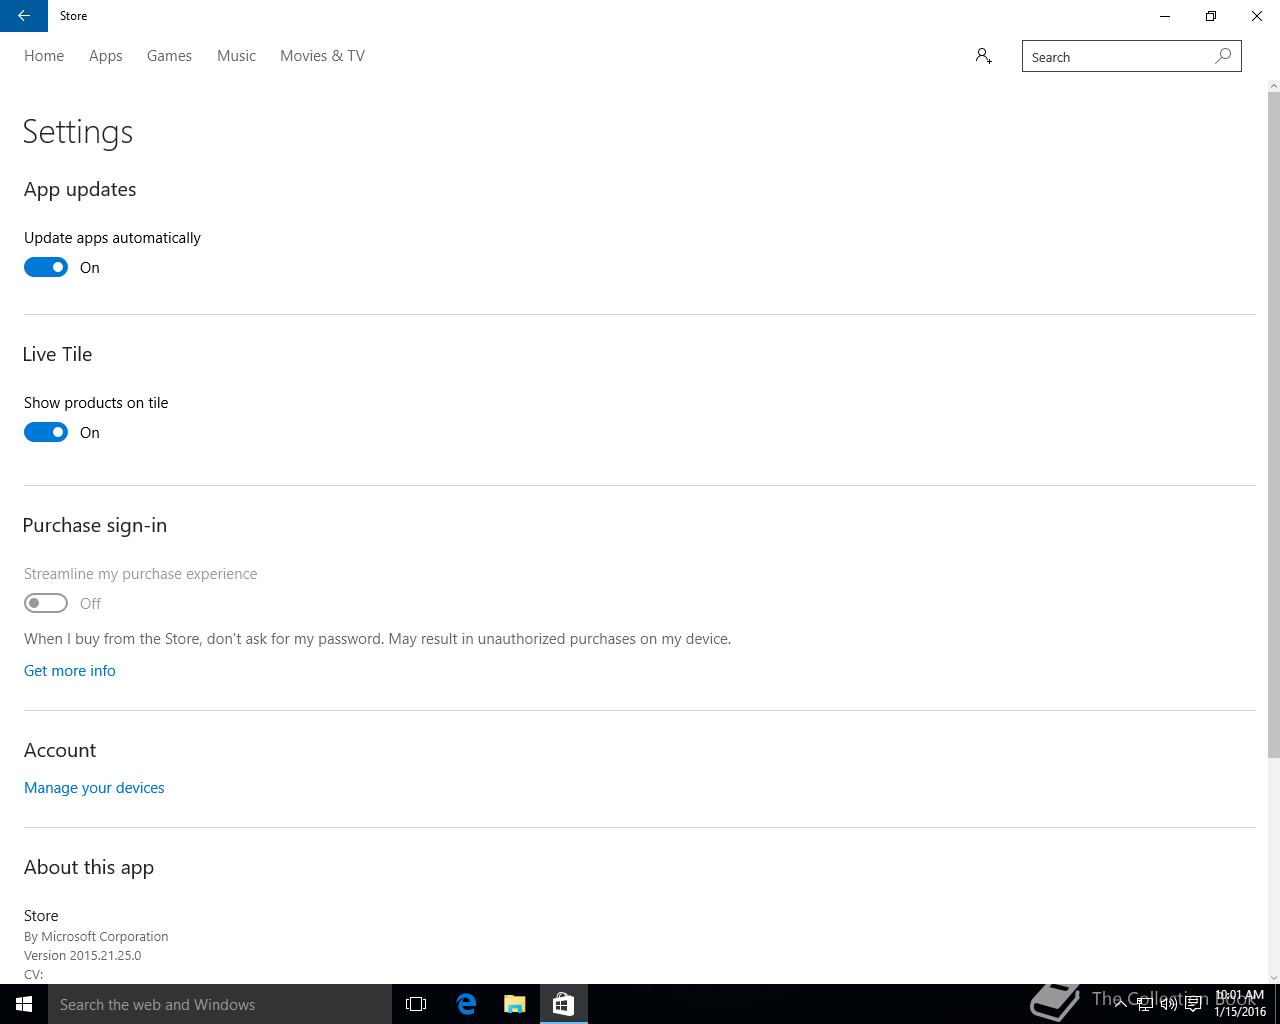Click the search magnifier icon
The width and height of the screenshot is (1280, 1024).
[1223, 56]
